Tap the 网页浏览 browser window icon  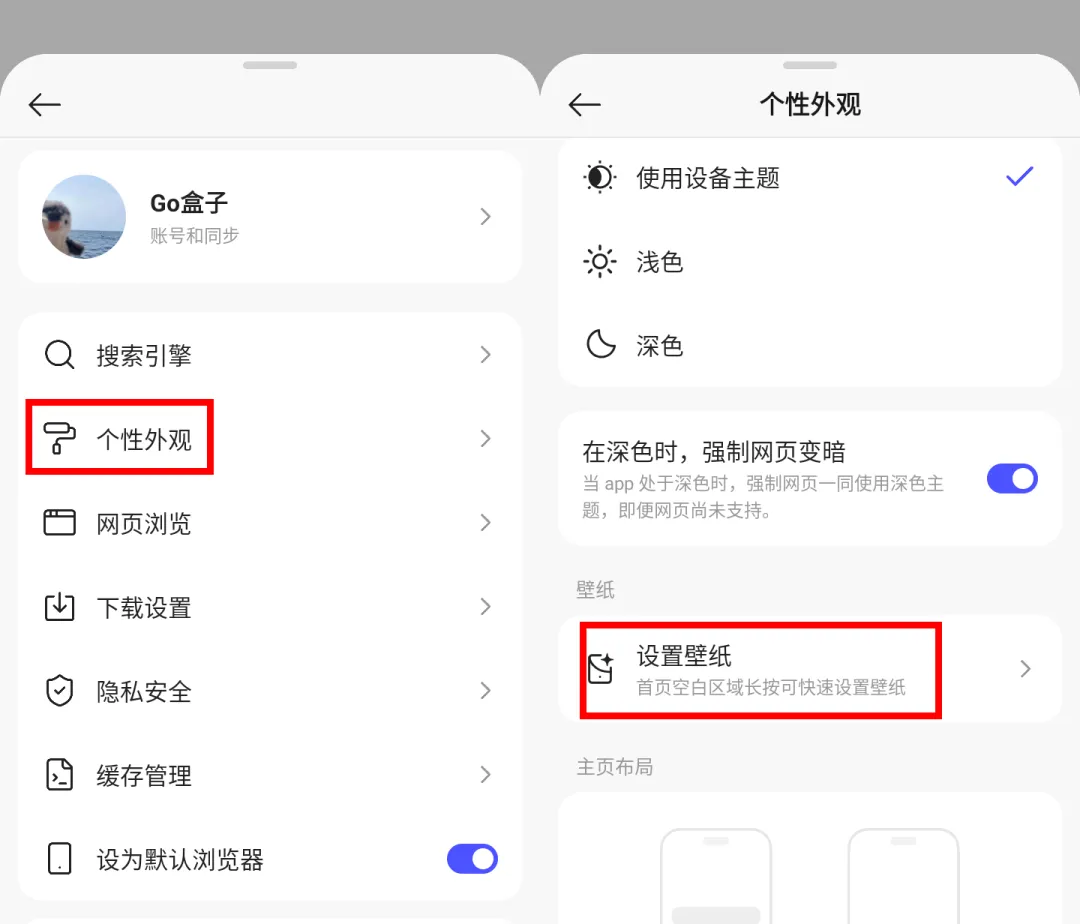59,523
